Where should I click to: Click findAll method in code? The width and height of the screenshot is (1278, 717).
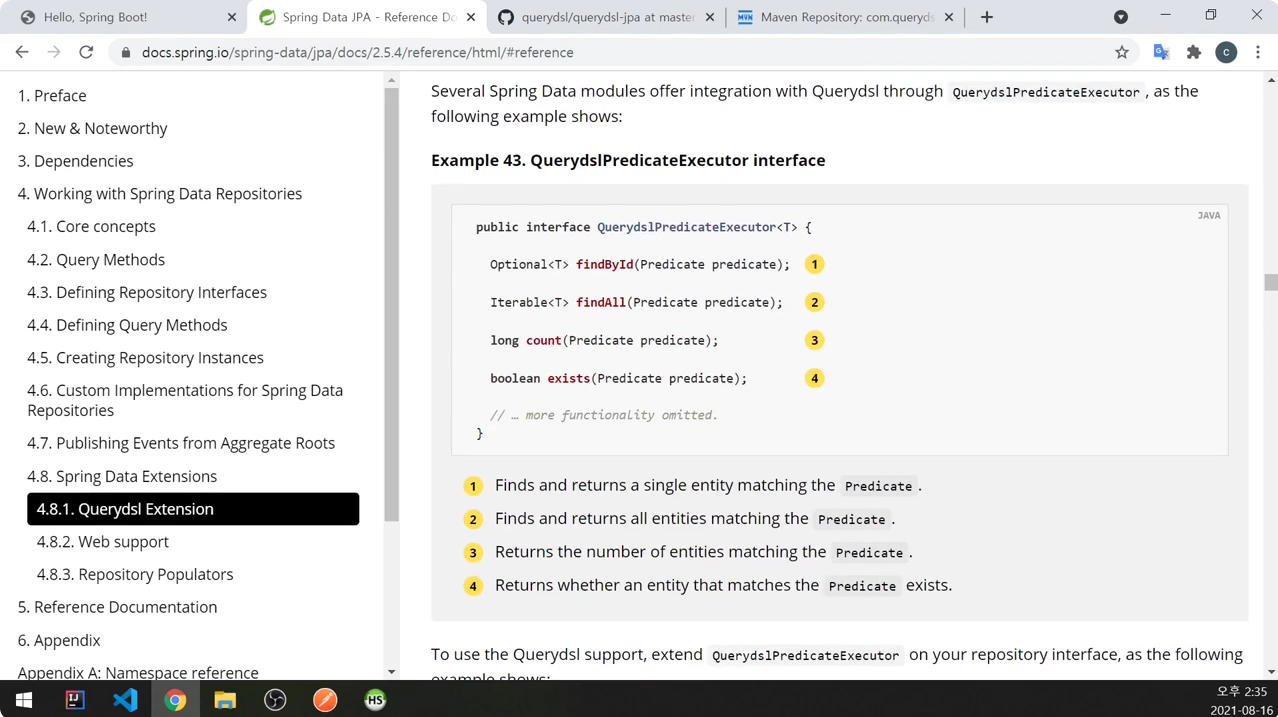[x=601, y=303]
